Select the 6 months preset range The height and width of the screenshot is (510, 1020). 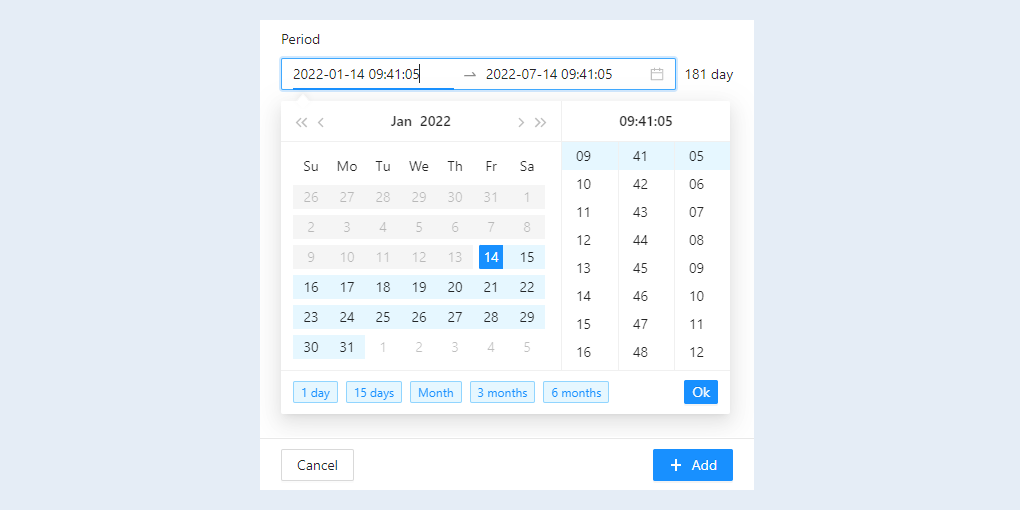point(576,392)
